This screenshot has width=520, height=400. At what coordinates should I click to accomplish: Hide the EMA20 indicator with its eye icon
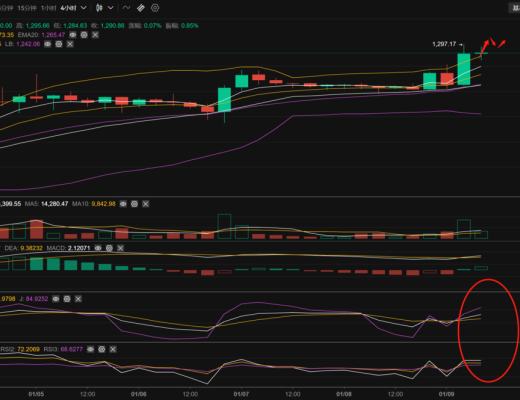(x=73, y=35)
